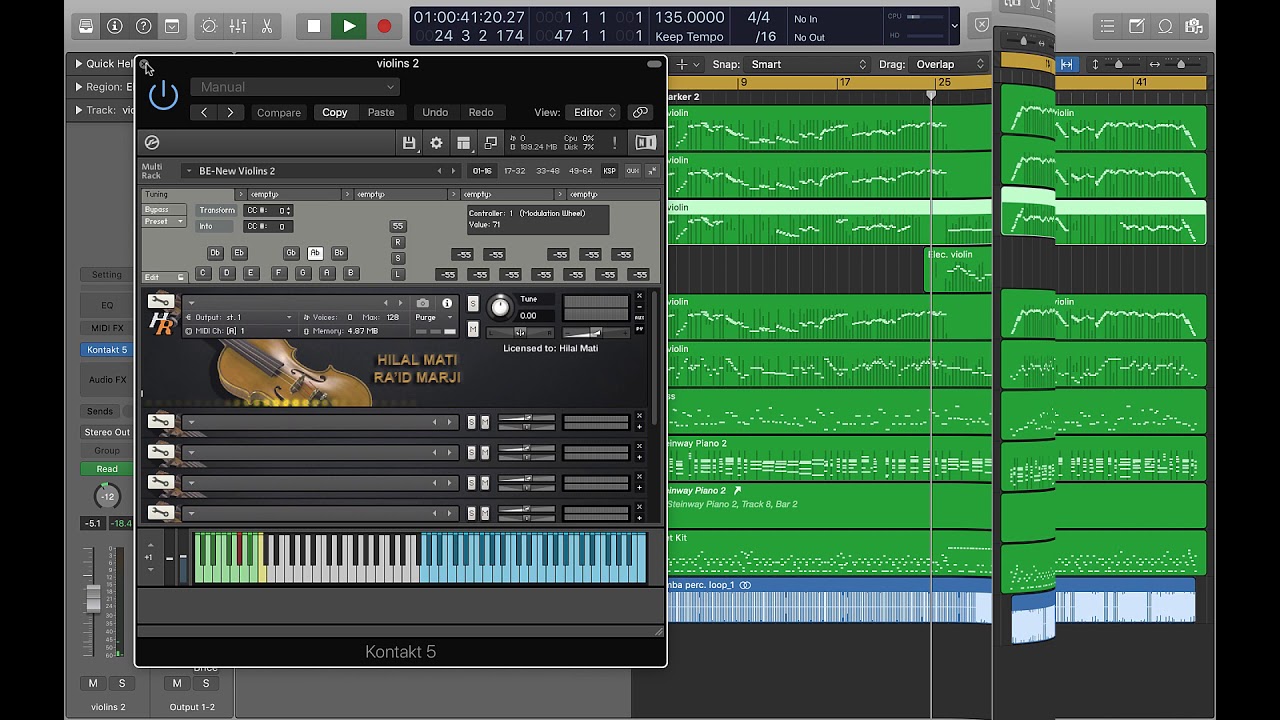
Task: Adjust the violins 2 channel volume fader
Action: [x=93, y=597]
